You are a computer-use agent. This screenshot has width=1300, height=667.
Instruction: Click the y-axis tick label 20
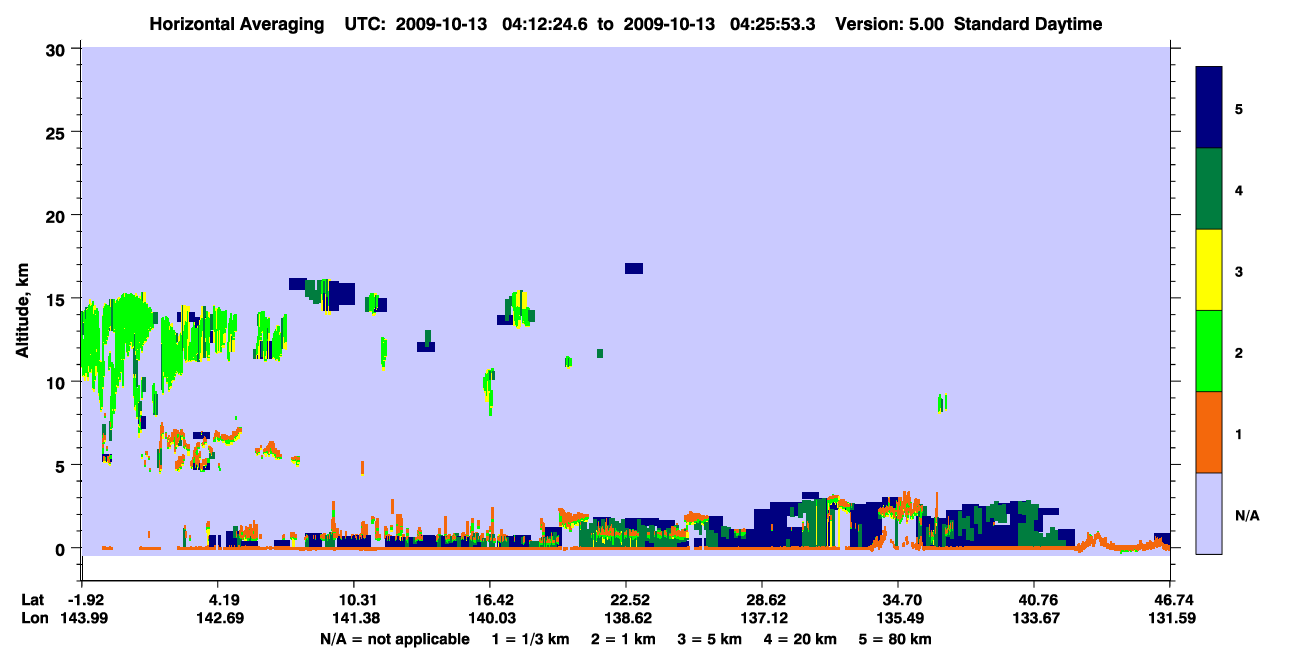point(58,215)
